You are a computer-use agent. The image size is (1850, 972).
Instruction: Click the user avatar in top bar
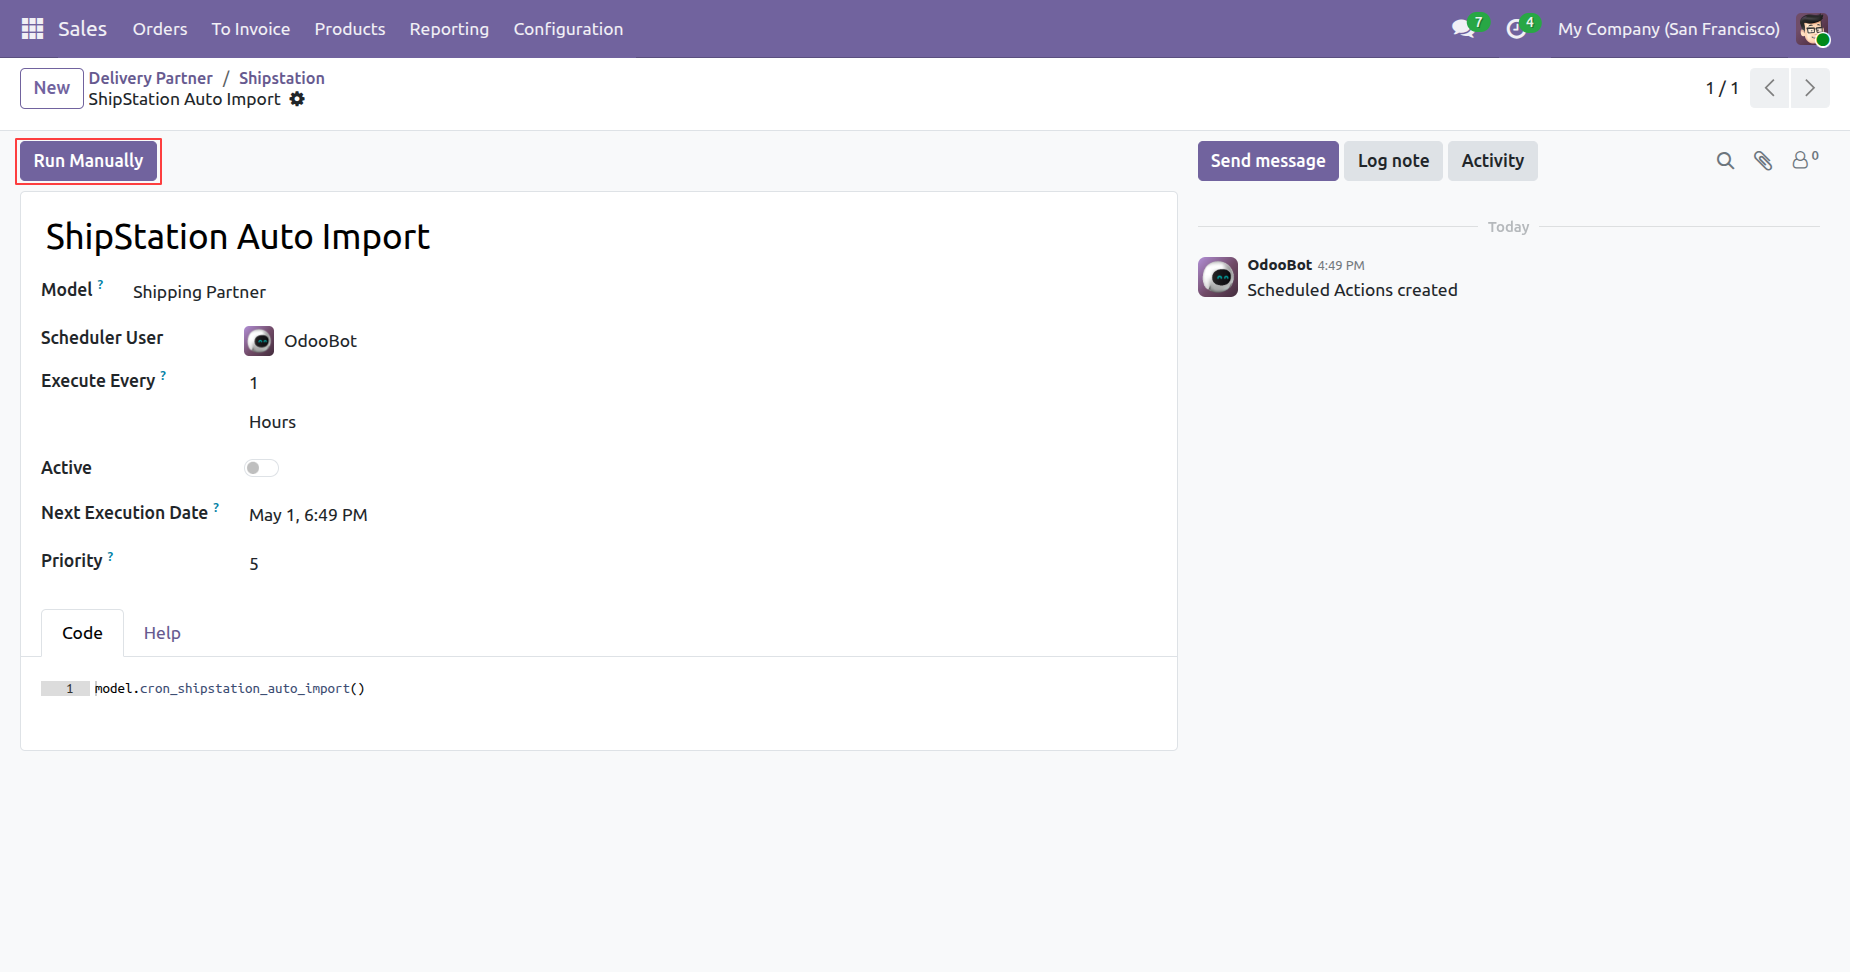[x=1812, y=29]
